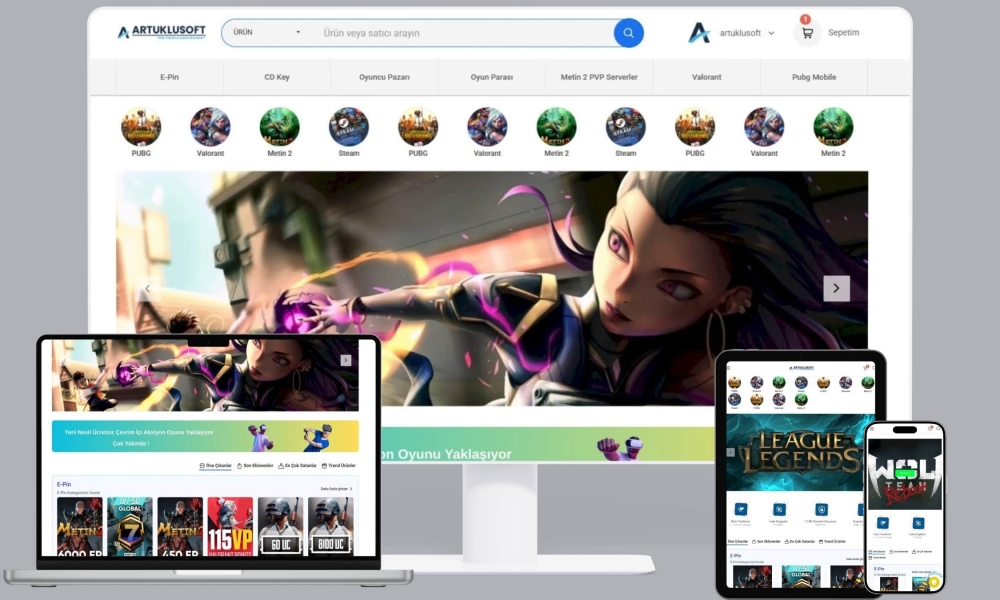Go to previous slide on the tablet
The height and width of the screenshot is (600, 1000).
pyautogui.click(x=731, y=453)
